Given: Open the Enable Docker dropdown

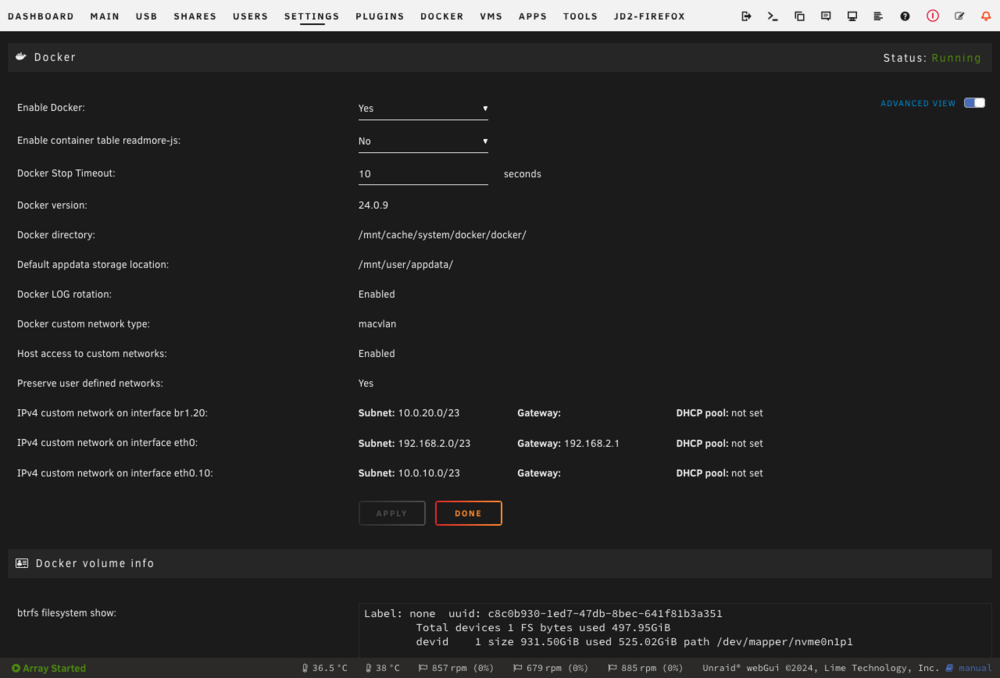Looking at the screenshot, I should 423,108.
